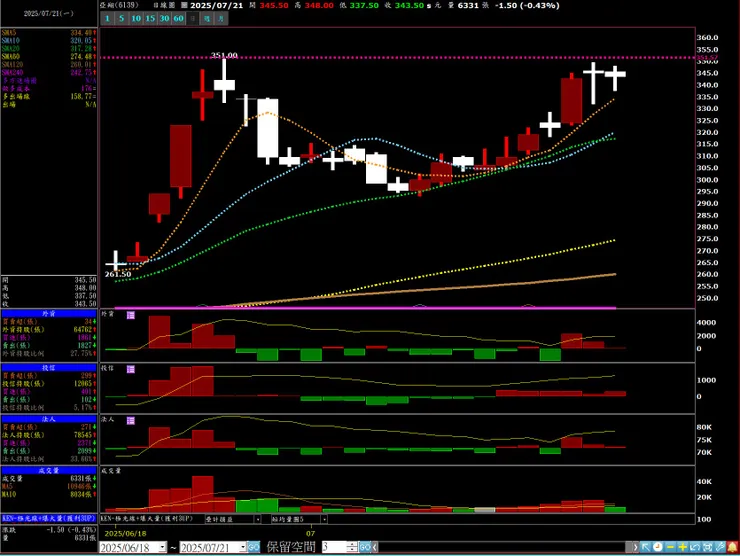
Task: Switch to the monthly (月) chart button
Action: coord(221,18)
